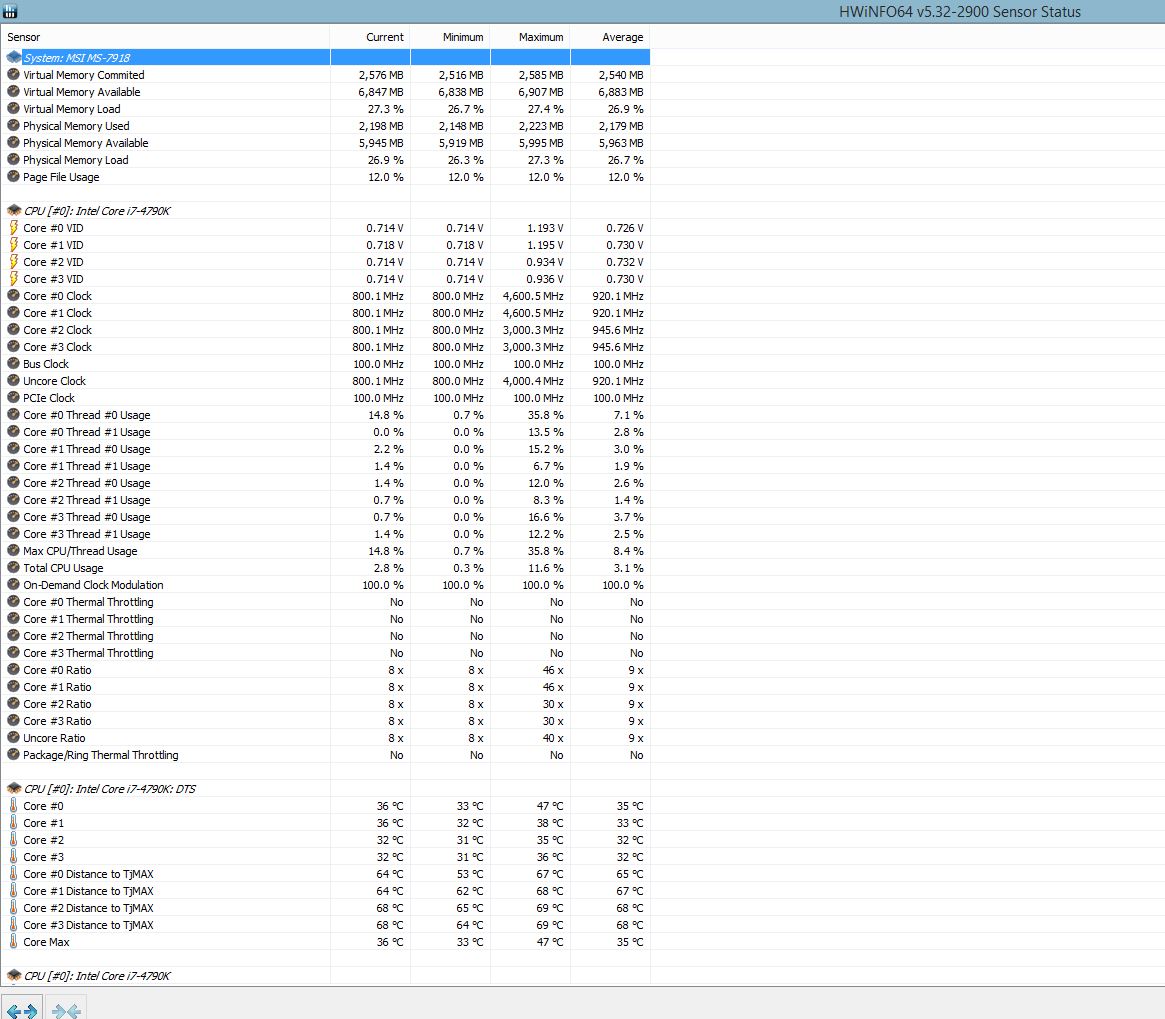Click the chip icon beside the DTS sensor group
The width and height of the screenshot is (1165, 1019).
[13, 789]
